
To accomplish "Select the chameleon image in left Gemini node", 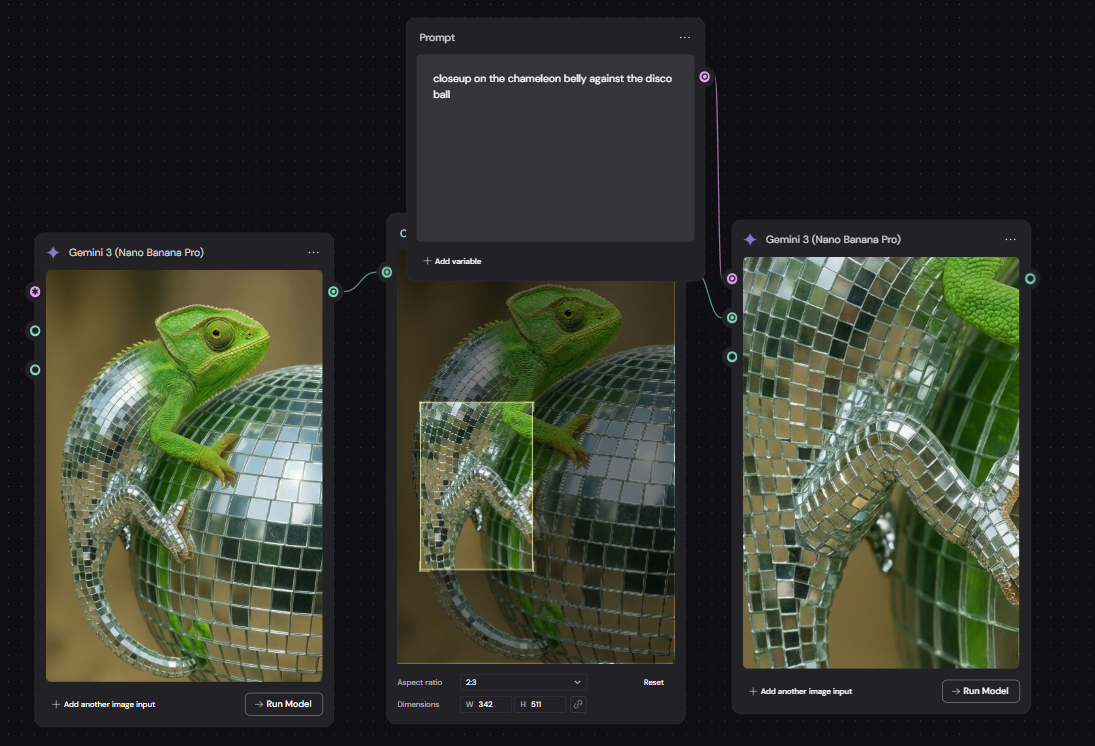I will (184, 476).
